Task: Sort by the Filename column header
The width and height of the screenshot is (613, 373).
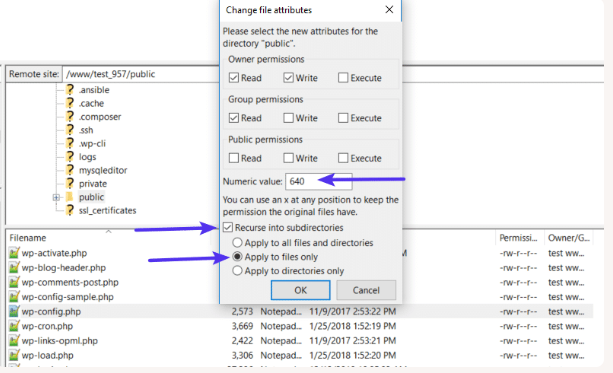Action: (28, 238)
